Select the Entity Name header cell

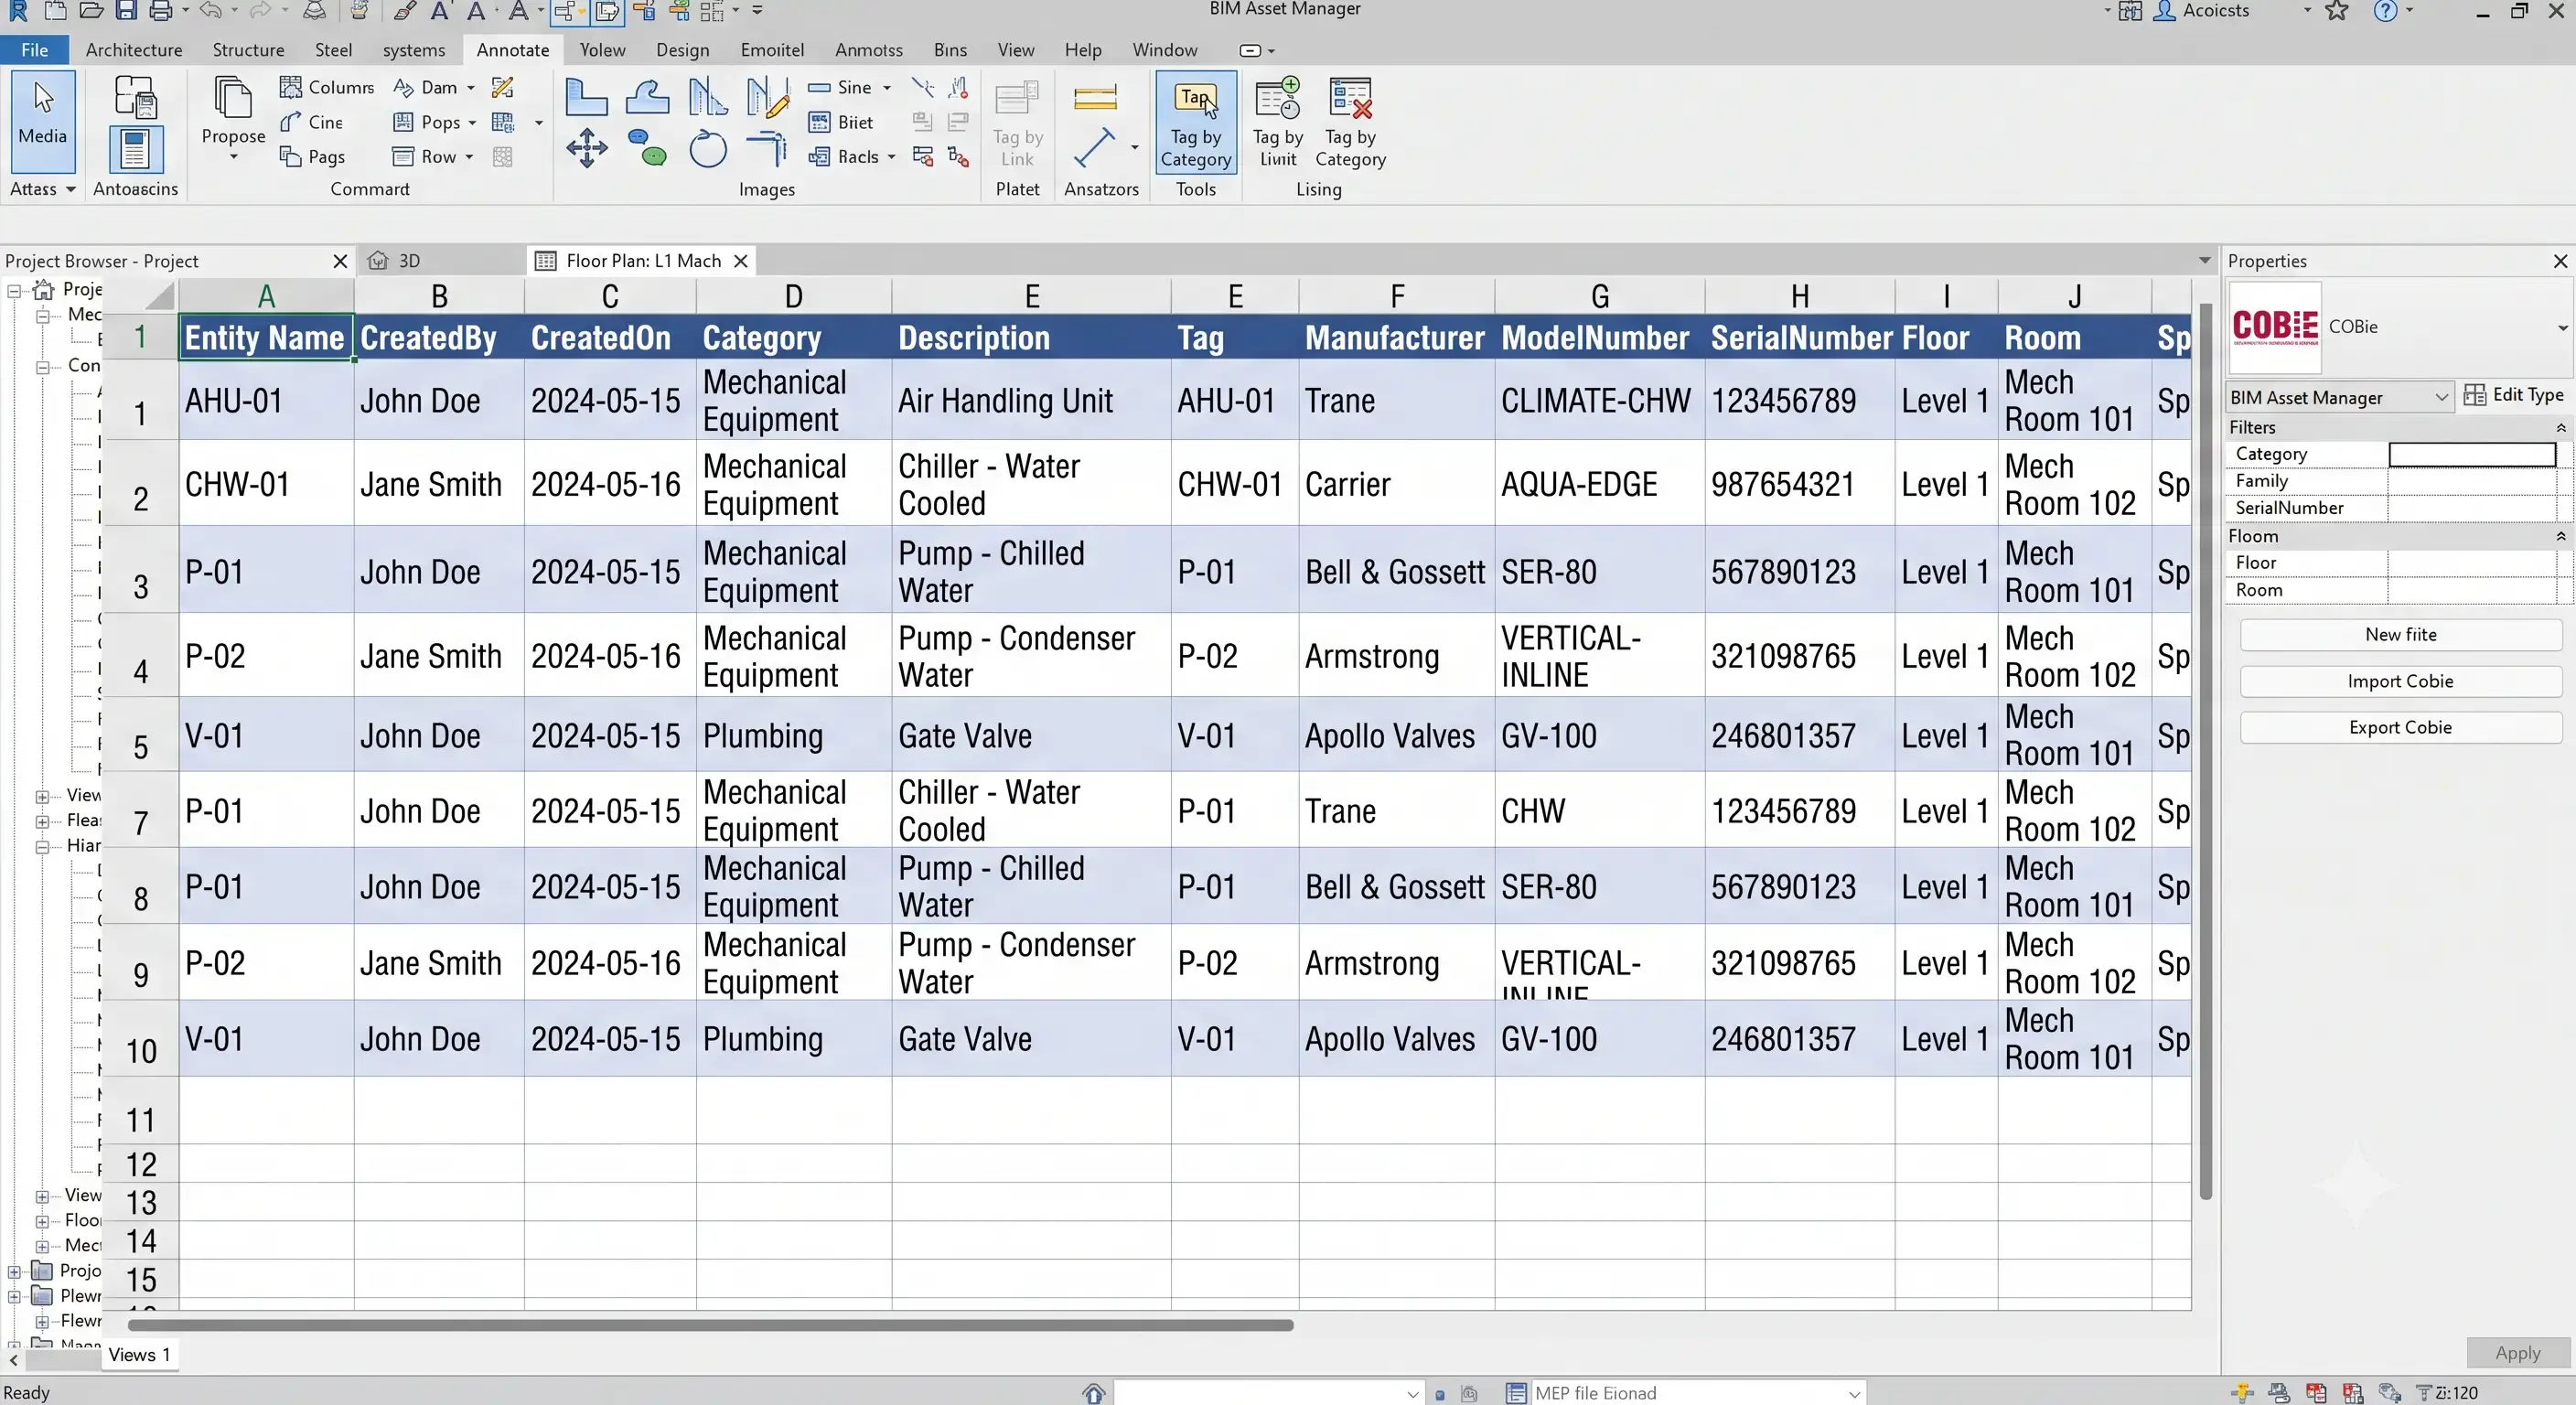point(266,338)
